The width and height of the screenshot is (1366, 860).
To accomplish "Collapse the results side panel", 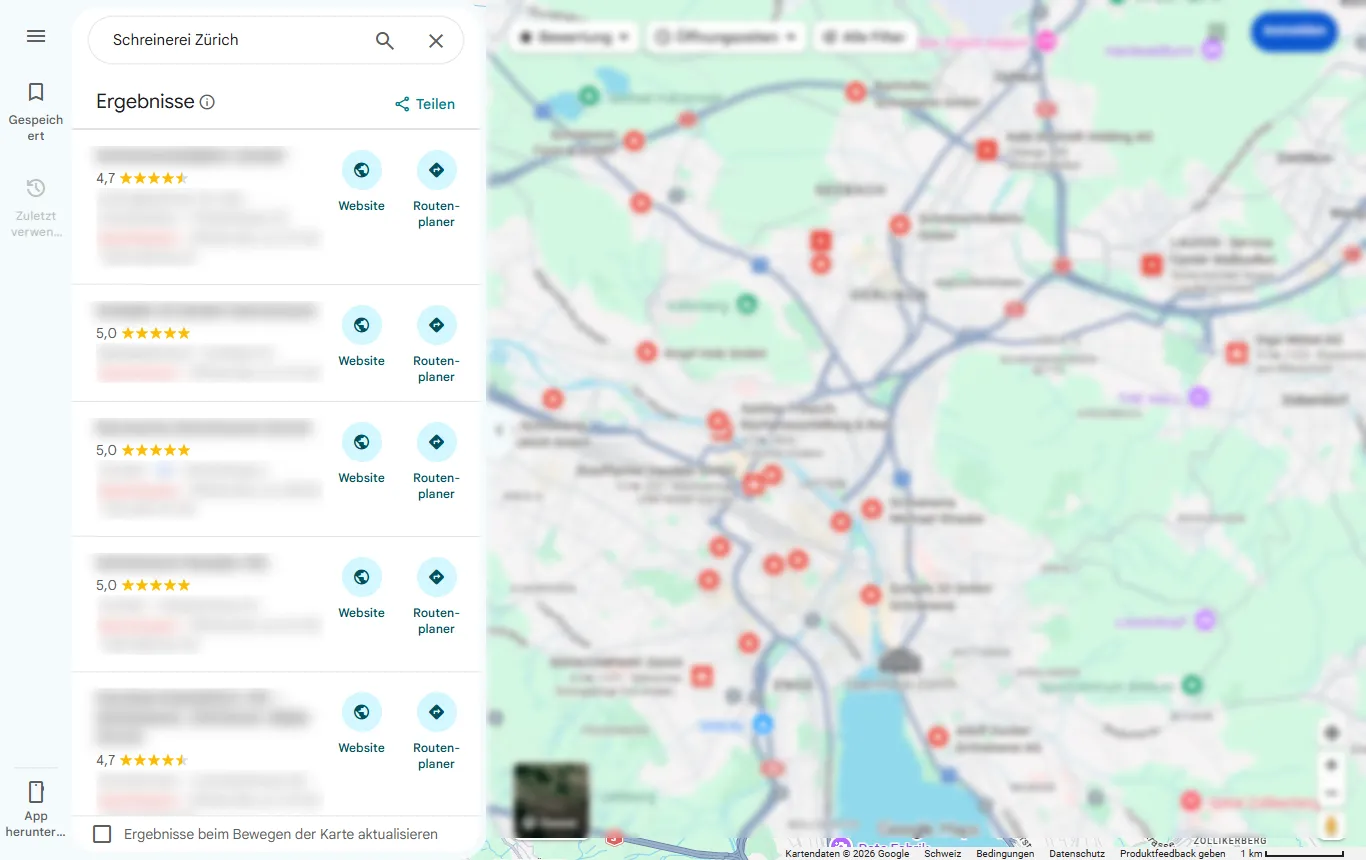I will [x=498, y=430].
